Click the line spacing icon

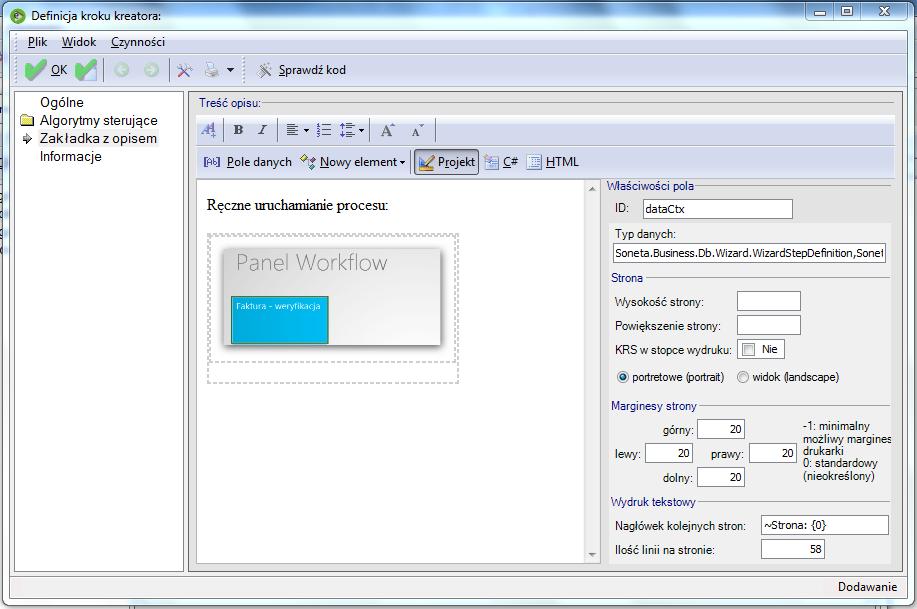point(347,130)
